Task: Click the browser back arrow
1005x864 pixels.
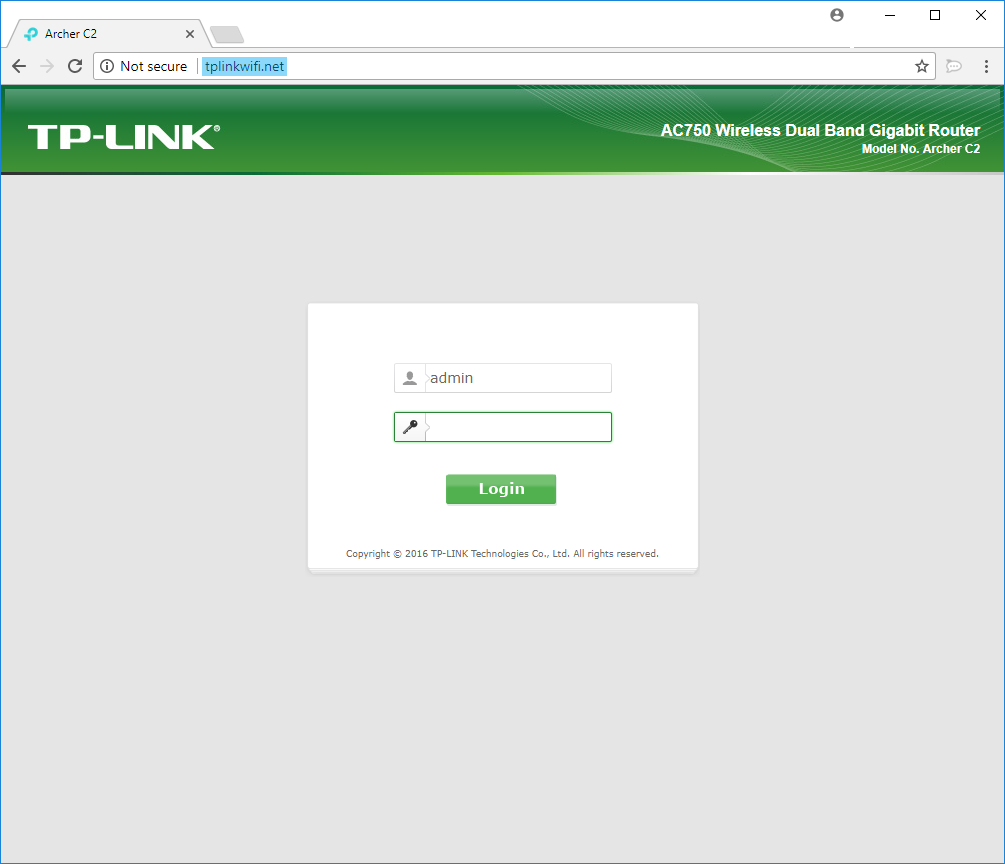Action: click(x=19, y=66)
